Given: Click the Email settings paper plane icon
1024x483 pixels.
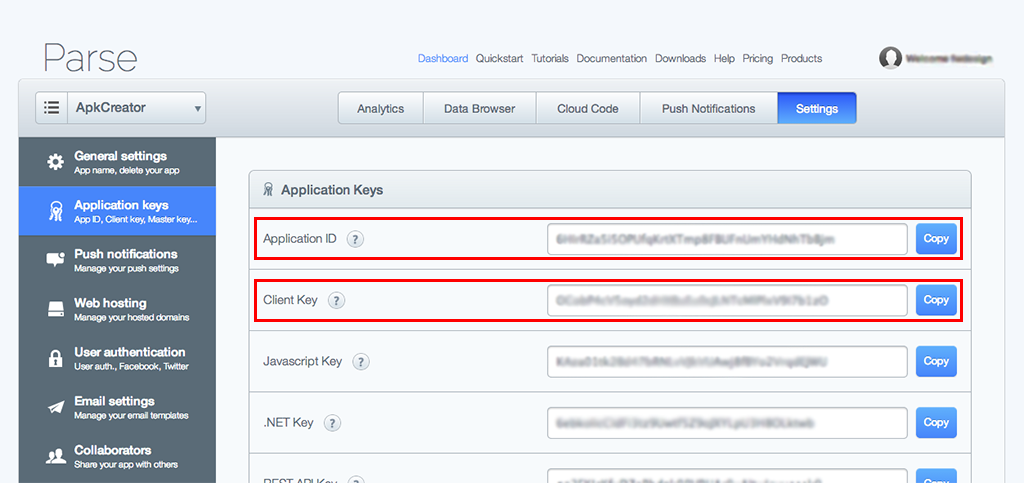Looking at the screenshot, I should point(56,407).
